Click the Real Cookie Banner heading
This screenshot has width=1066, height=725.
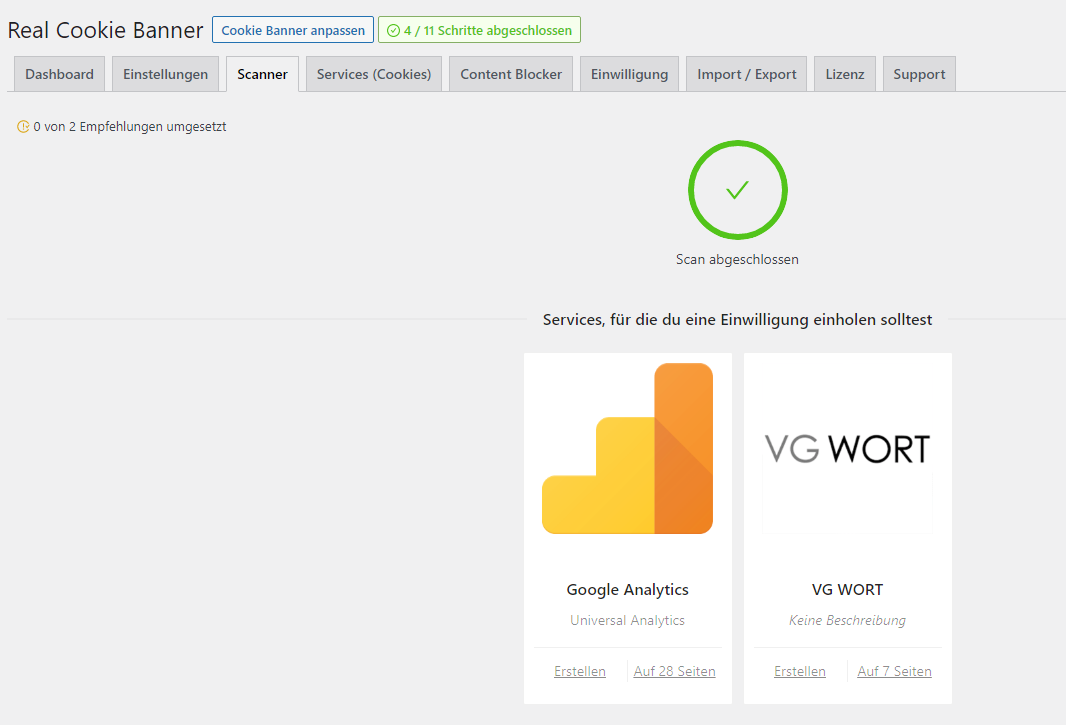click(105, 30)
